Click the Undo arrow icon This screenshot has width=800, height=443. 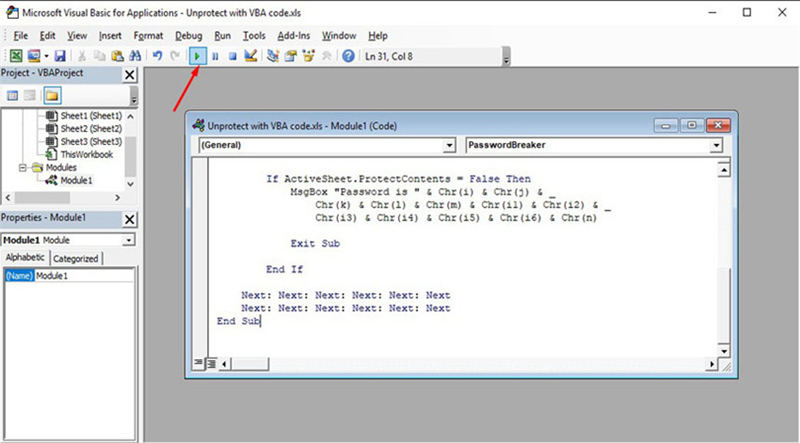click(x=158, y=57)
